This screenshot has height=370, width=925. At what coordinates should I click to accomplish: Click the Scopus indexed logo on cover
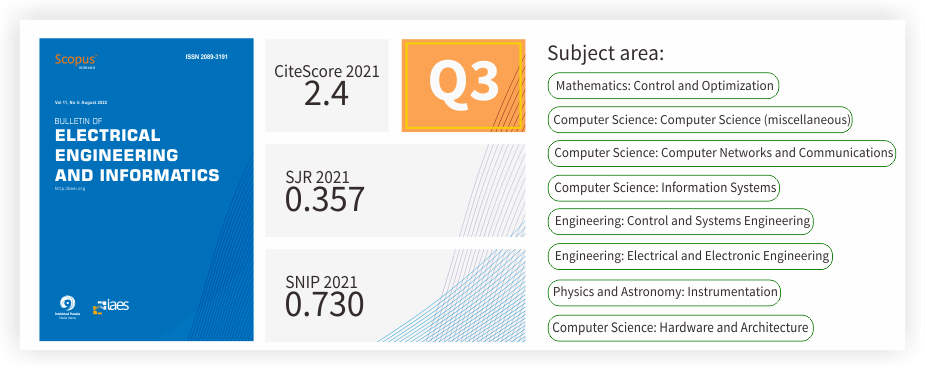click(x=76, y=61)
